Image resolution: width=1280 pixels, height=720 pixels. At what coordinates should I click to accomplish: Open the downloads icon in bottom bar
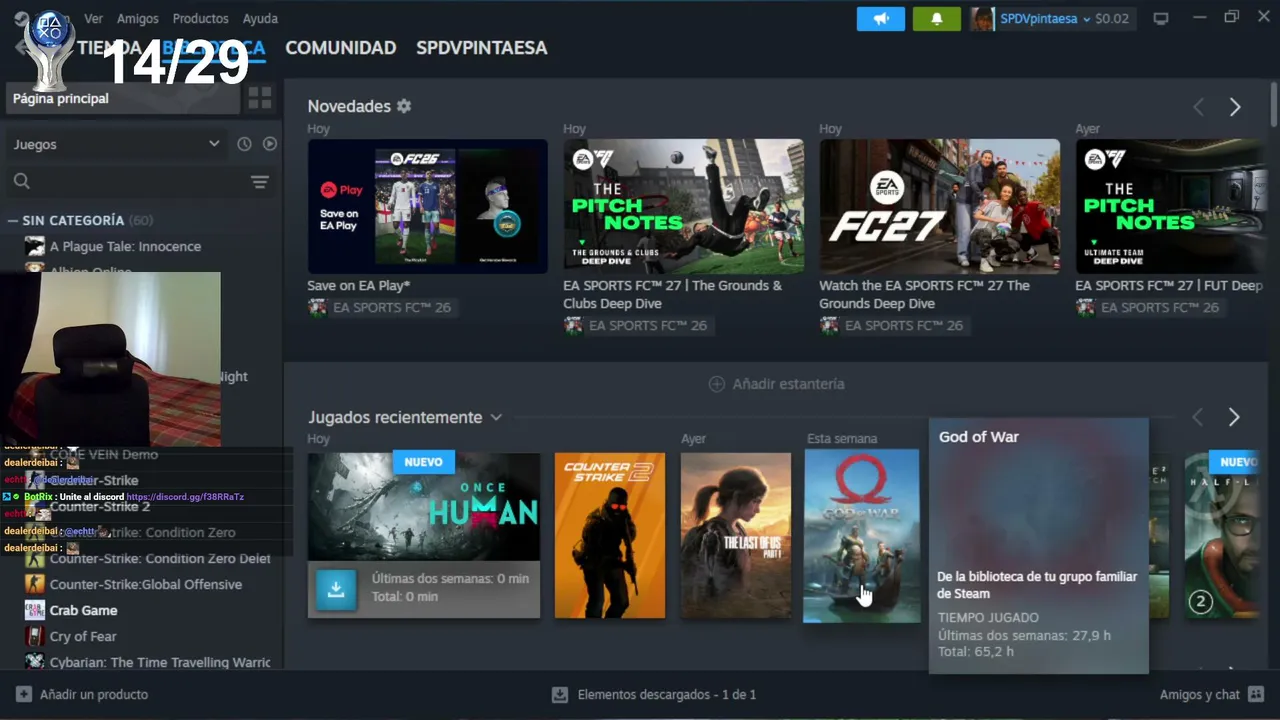[560, 694]
